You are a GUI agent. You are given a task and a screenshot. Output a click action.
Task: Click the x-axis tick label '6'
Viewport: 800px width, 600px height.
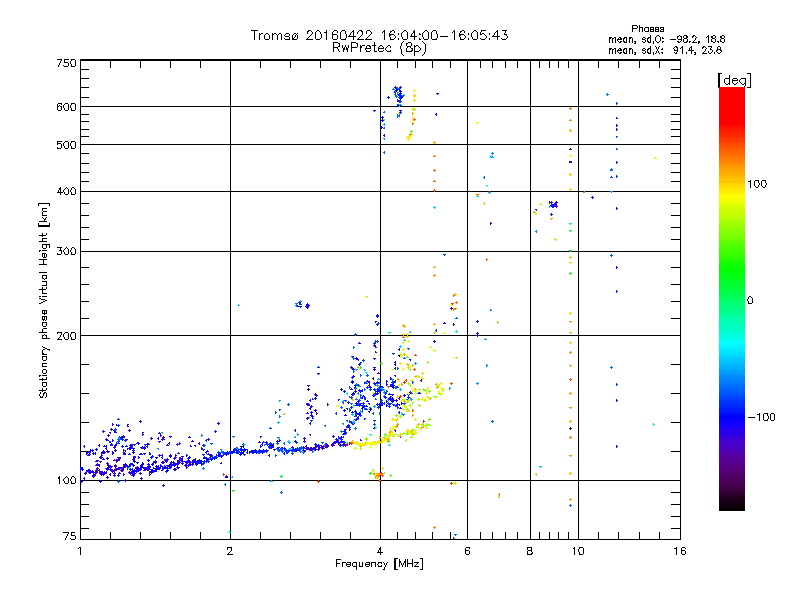coord(467,551)
